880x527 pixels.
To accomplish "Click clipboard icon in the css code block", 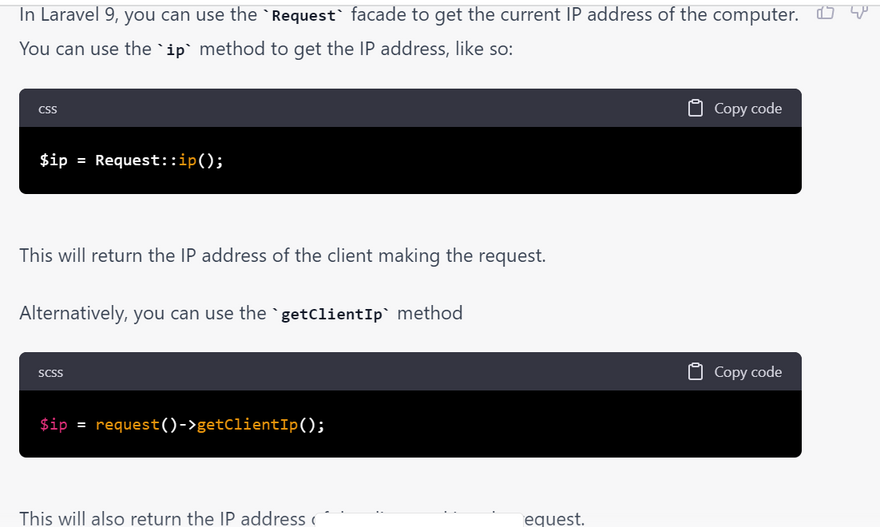I will pos(696,108).
